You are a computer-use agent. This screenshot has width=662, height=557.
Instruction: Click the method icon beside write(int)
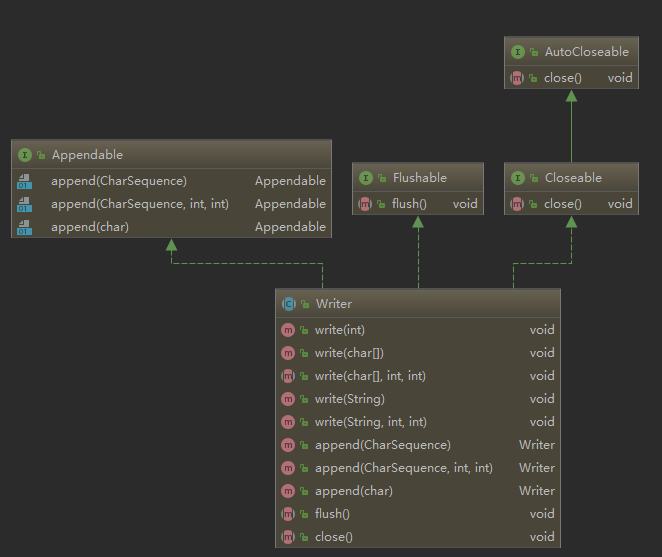(x=289, y=330)
